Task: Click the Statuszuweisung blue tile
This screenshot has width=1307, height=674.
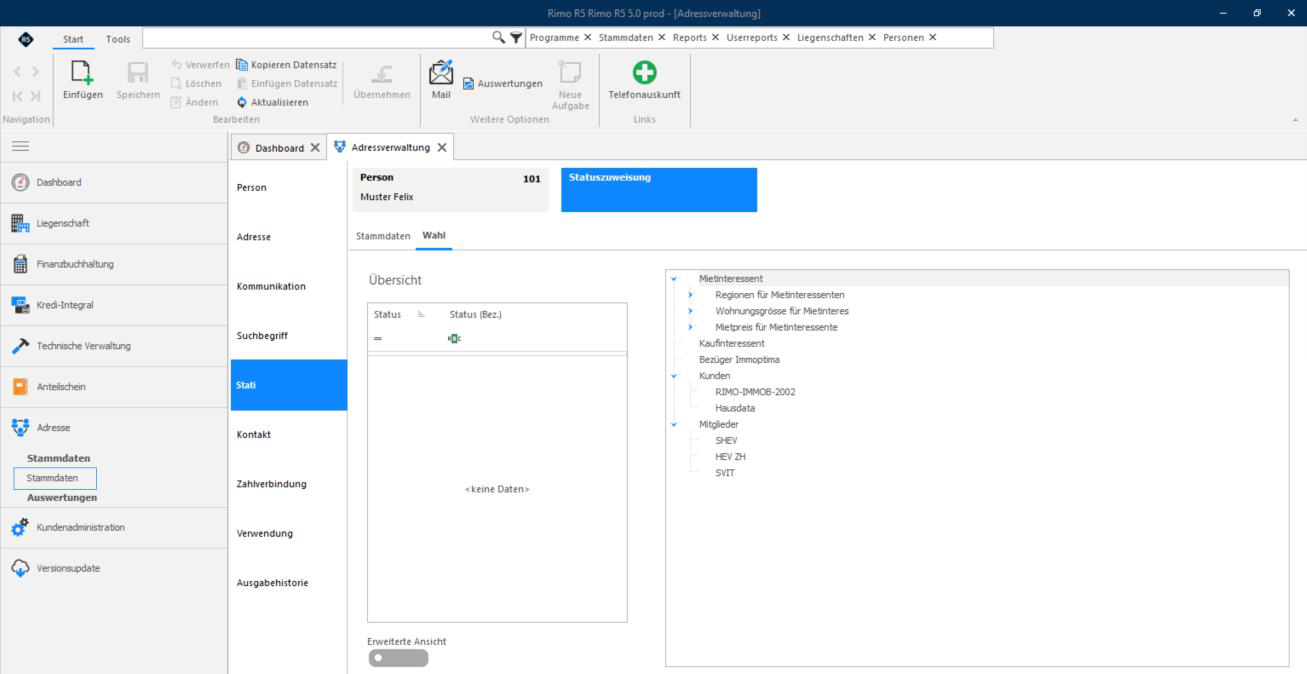Action: click(659, 190)
